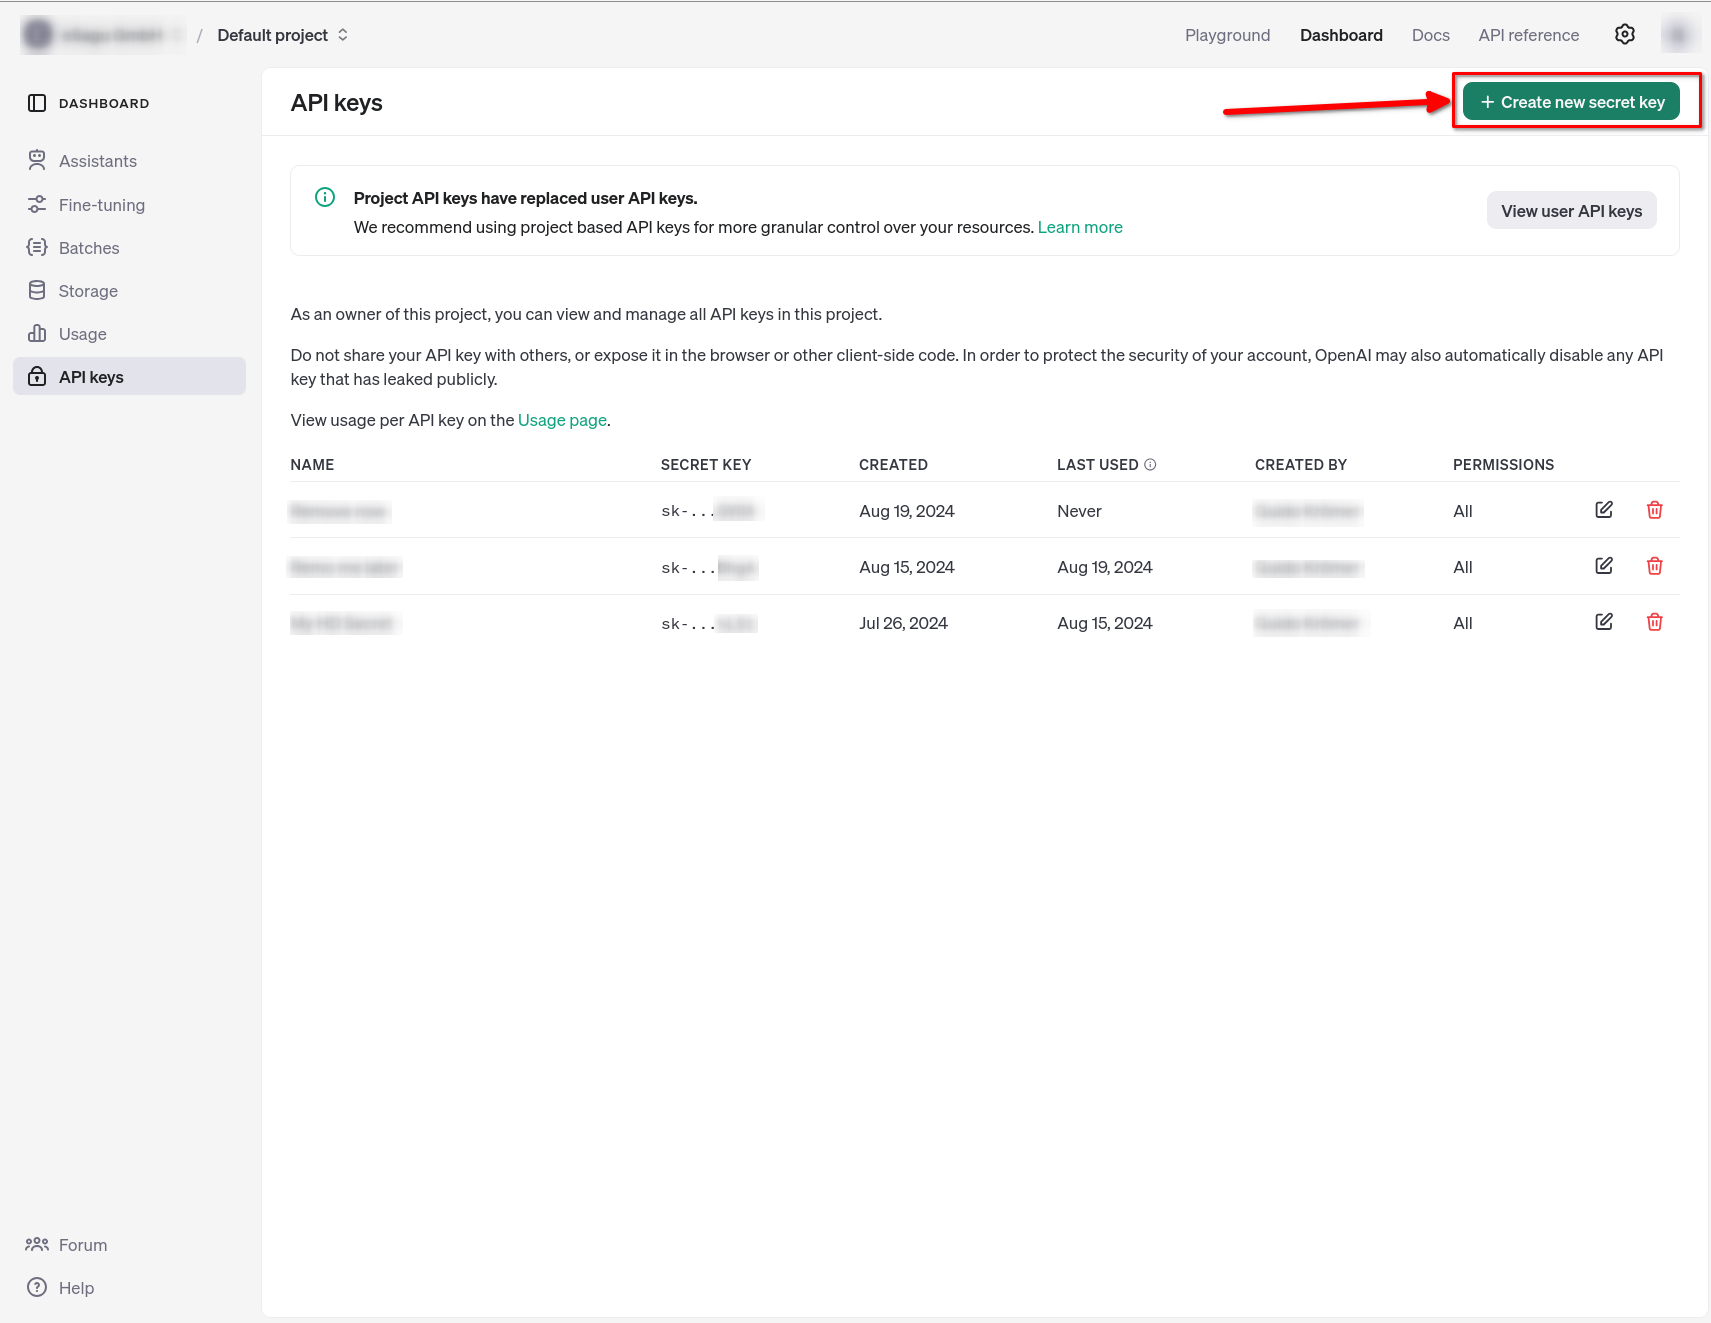Toggle the sidebar with Dashboard panel icon
This screenshot has width=1711, height=1323.
coord(37,103)
